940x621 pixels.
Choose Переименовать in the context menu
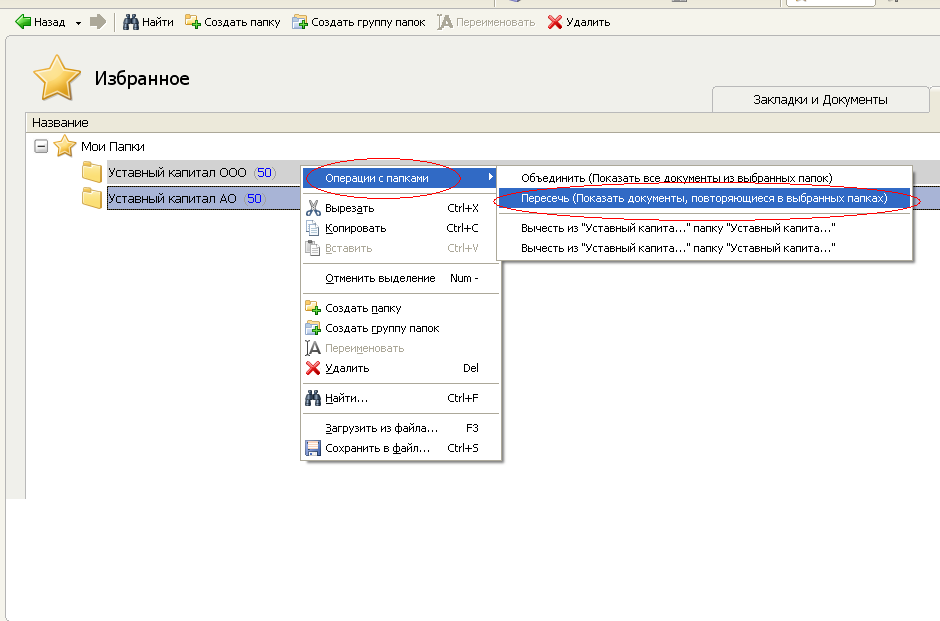(x=400, y=348)
